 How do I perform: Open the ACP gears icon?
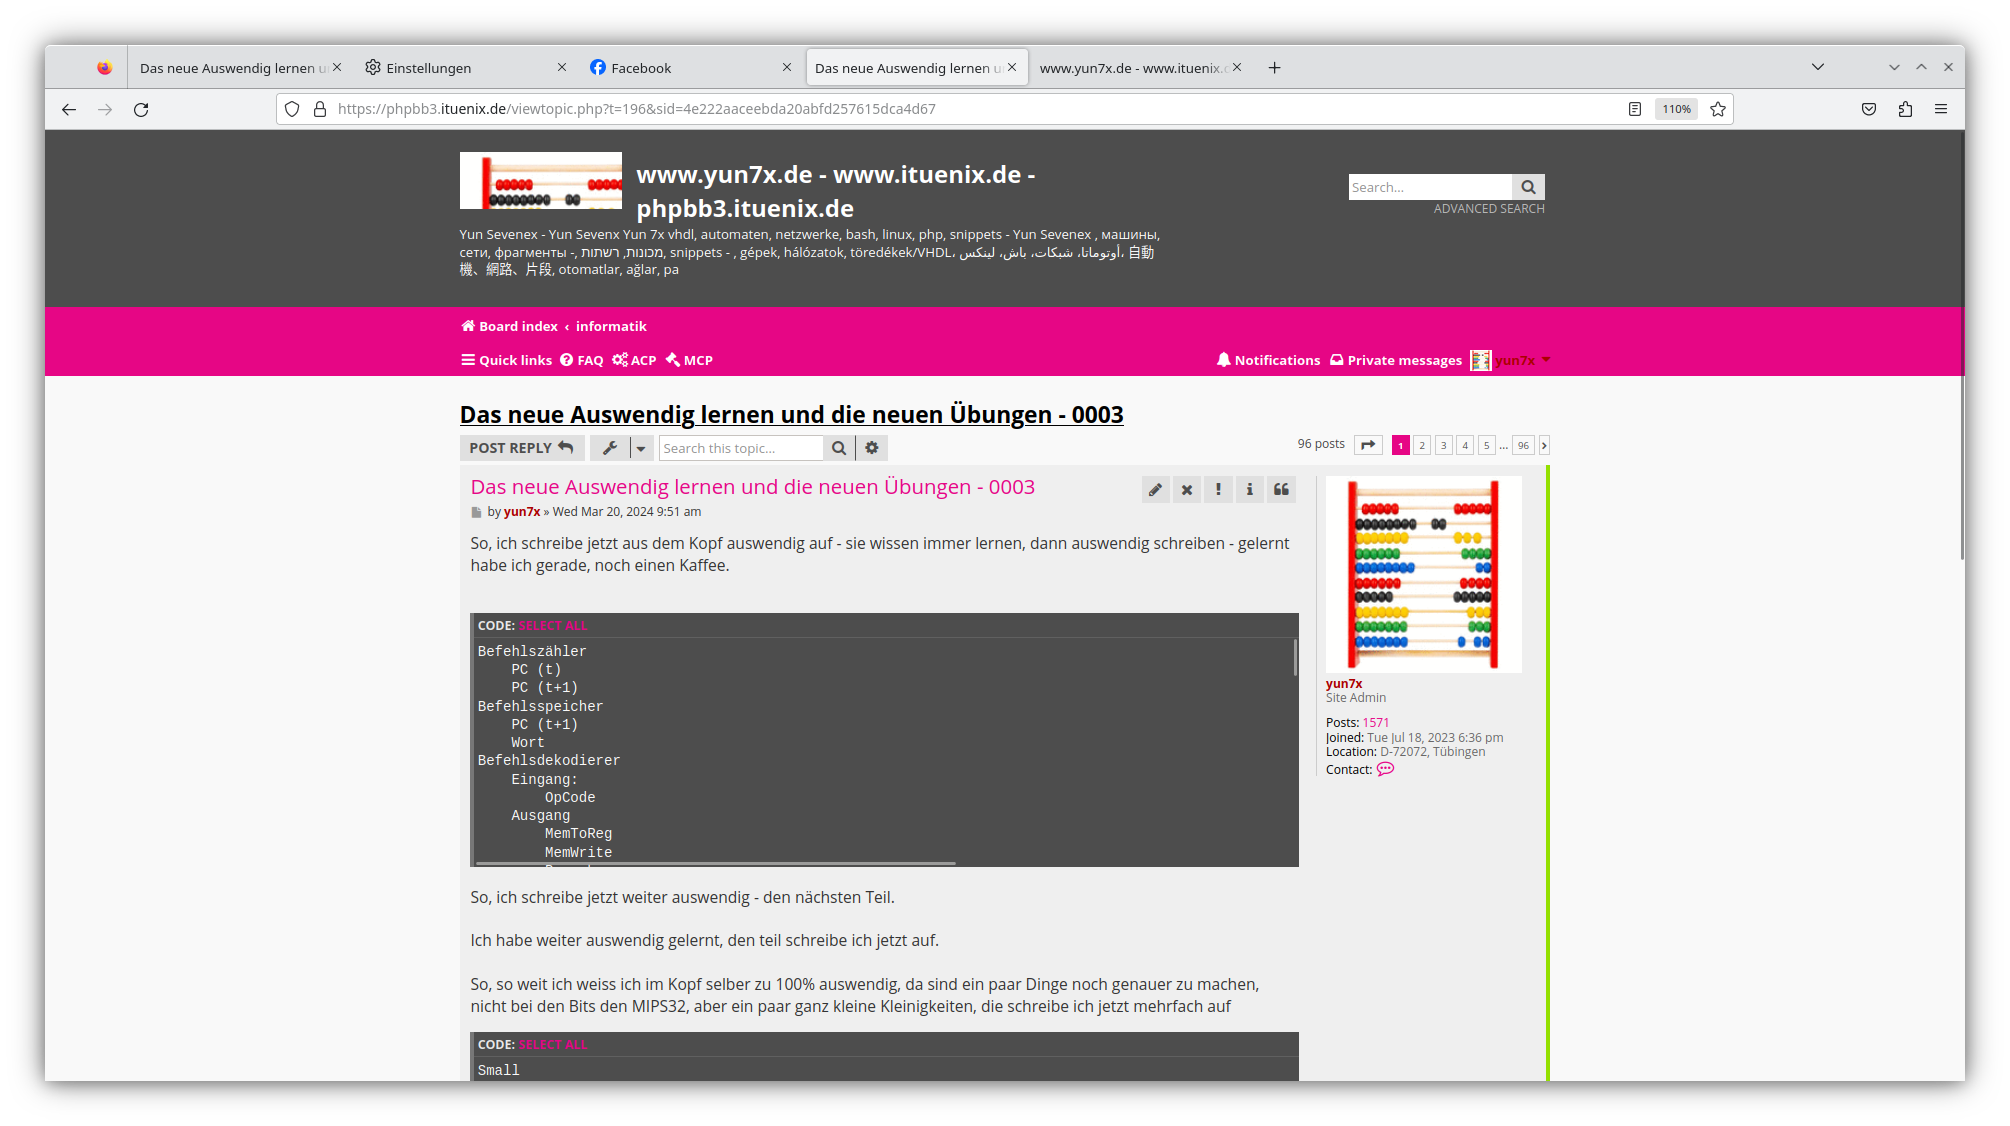tap(620, 360)
